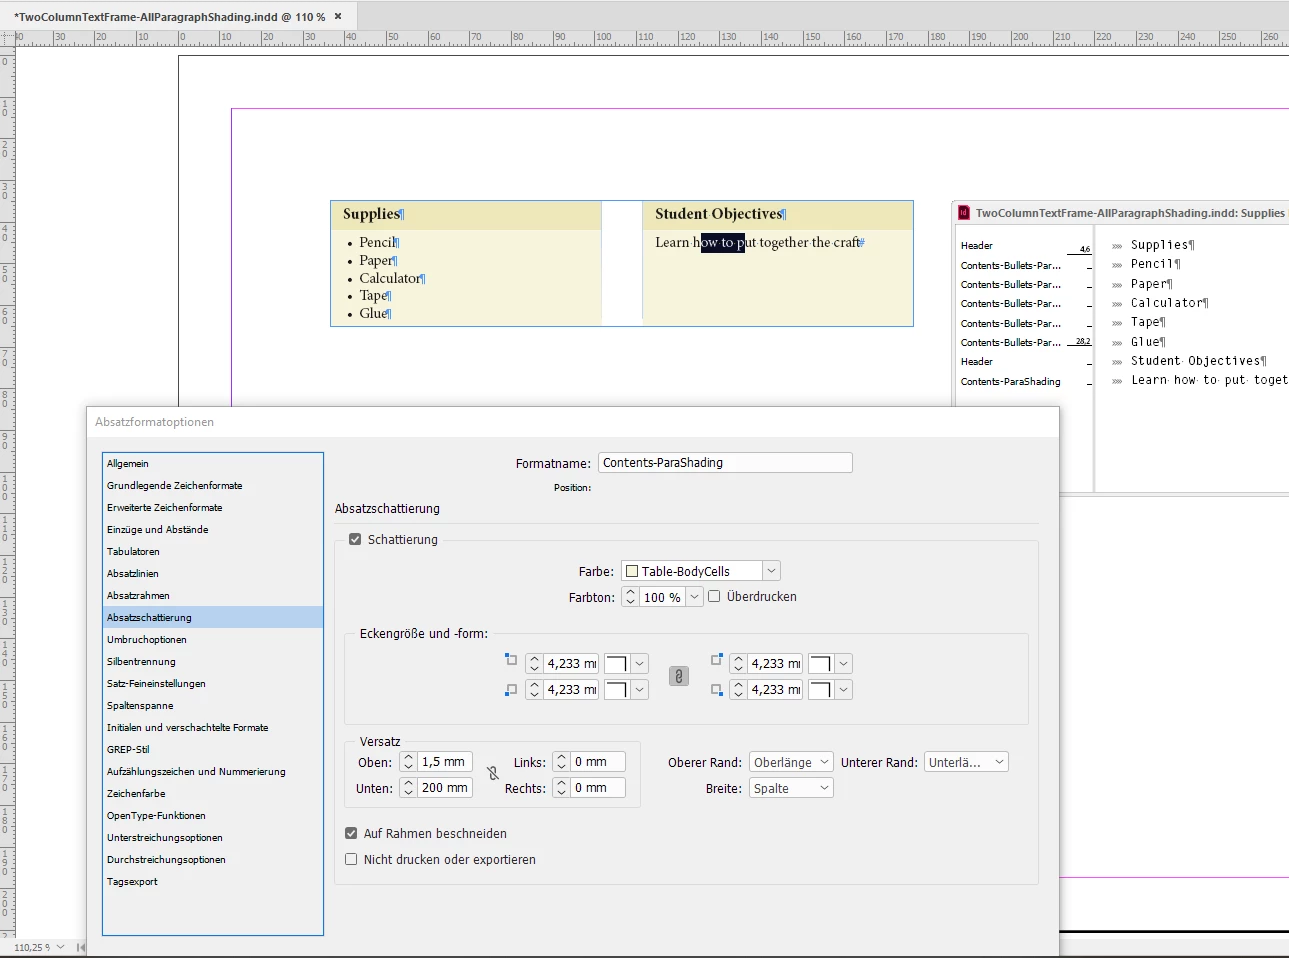Image resolution: width=1289 pixels, height=958 pixels.
Task: Select Absatzlinien category
Action: [213, 574]
